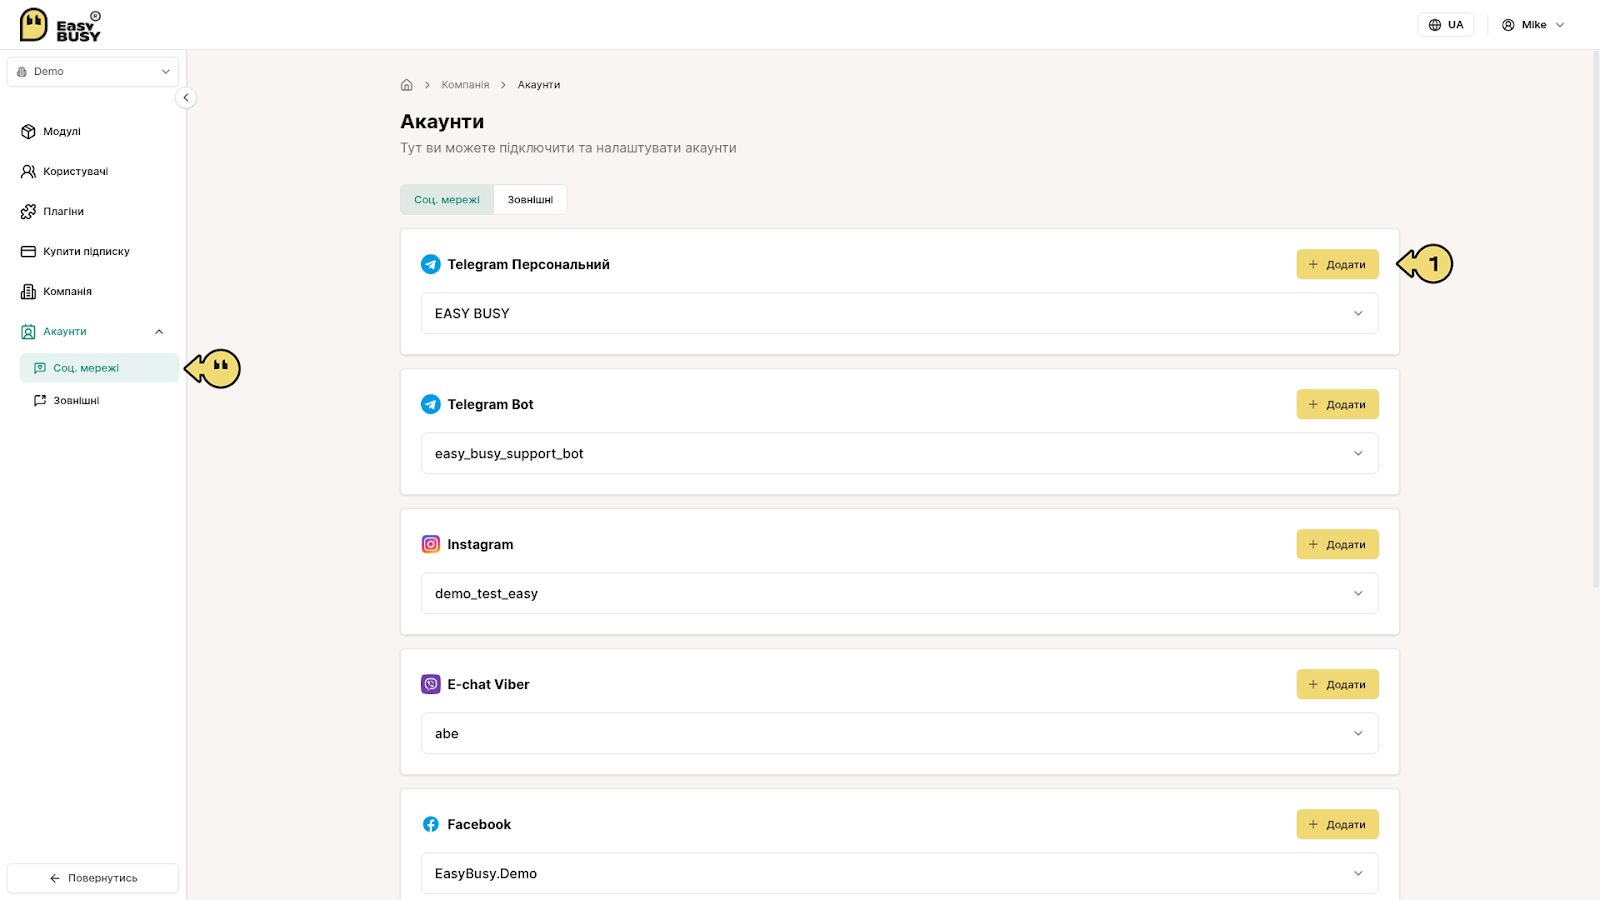Click the Модулі cube icon
This screenshot has width=1600, height=900.
click(28, 132)
